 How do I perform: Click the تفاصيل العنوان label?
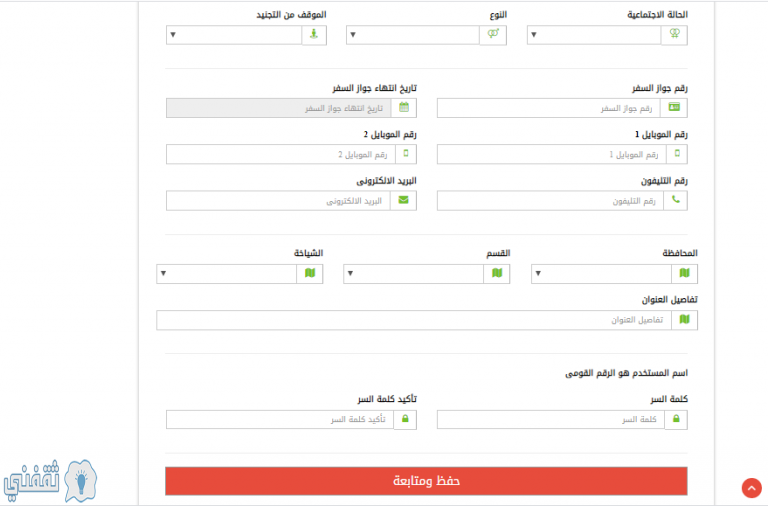[670, 299]
